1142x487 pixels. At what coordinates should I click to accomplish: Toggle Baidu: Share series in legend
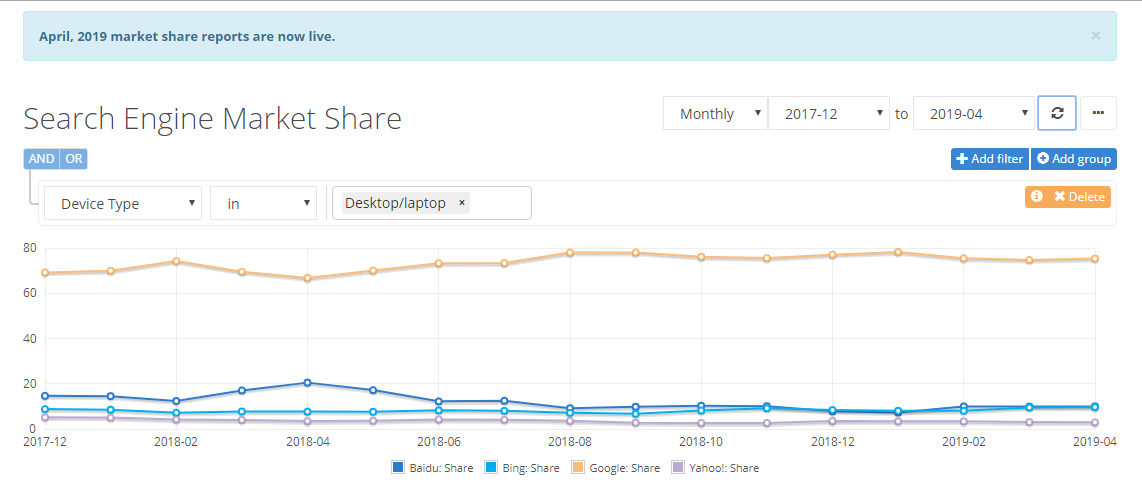[x=433, y=468]
